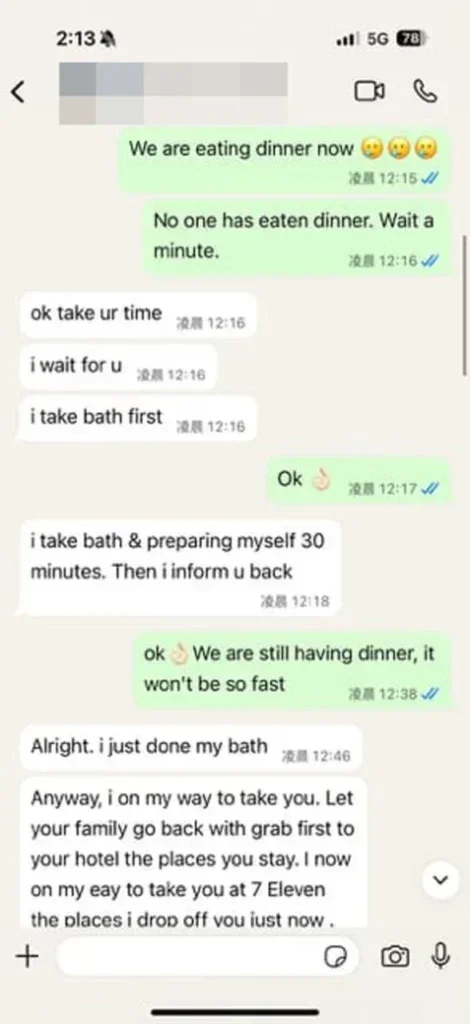Select the "ok take ur time" message

[137, 314]
